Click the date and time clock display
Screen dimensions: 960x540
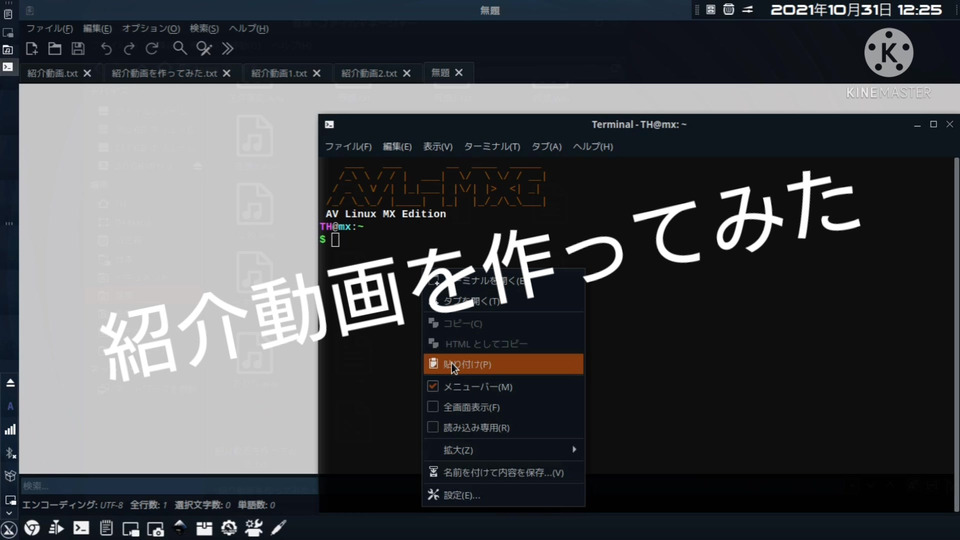click(856, 10)
